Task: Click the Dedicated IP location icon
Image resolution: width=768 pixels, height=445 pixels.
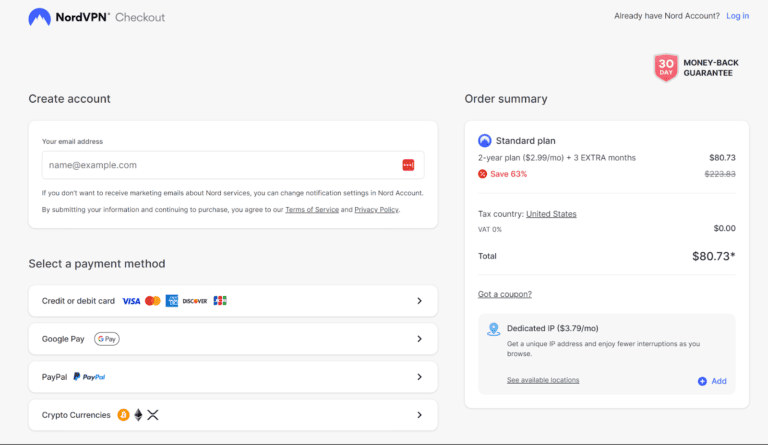Action: click(493, 329)
